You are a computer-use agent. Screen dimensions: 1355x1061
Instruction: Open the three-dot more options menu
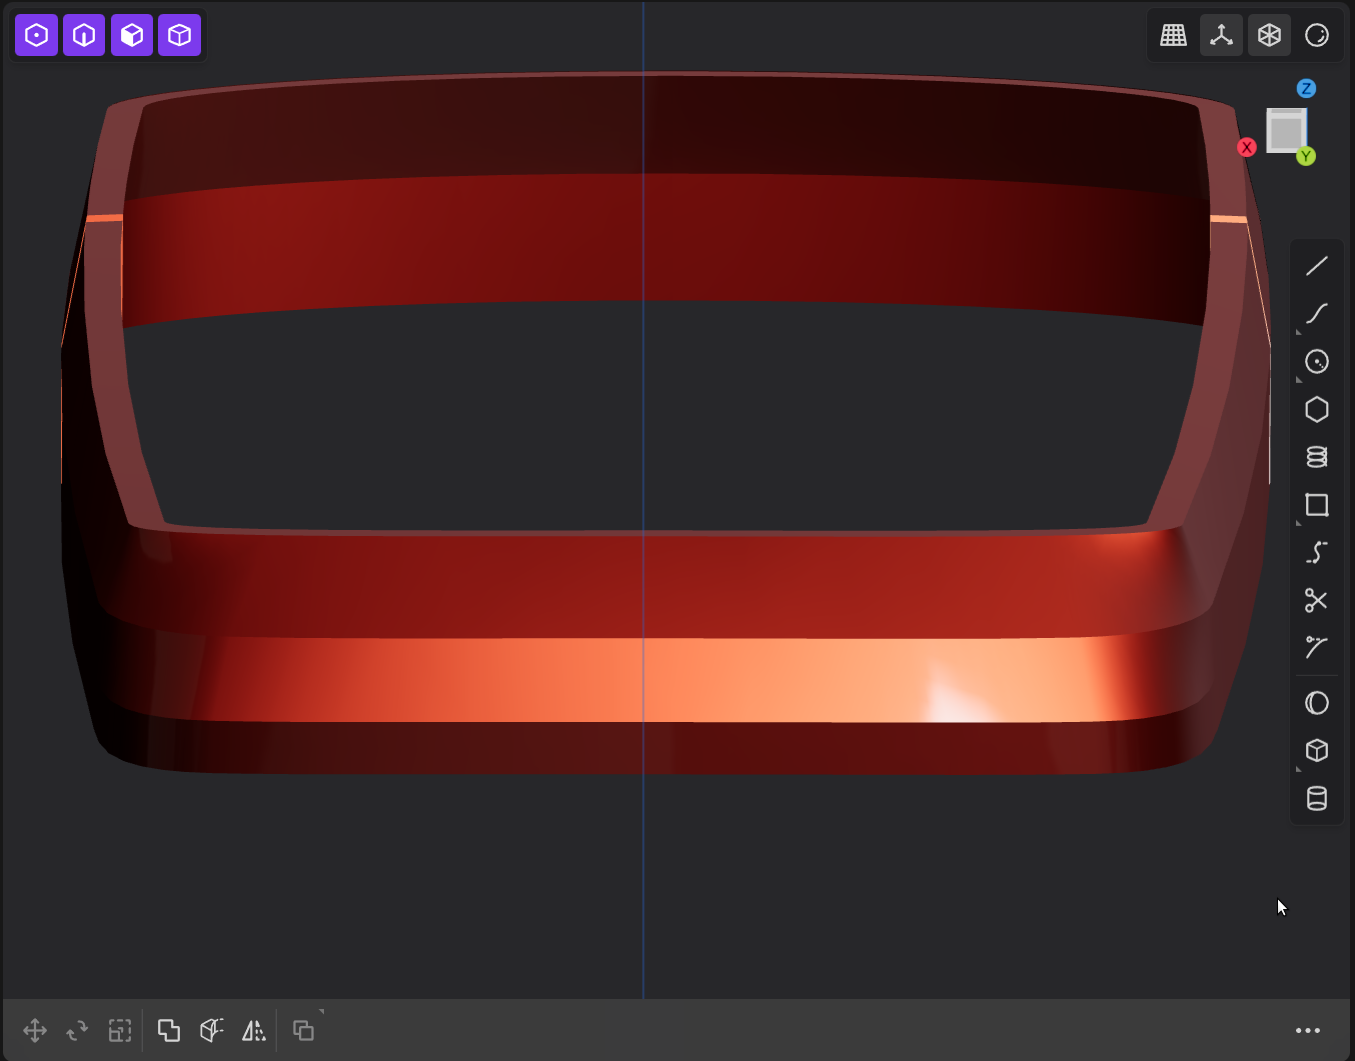(x=1307, y=1030)
